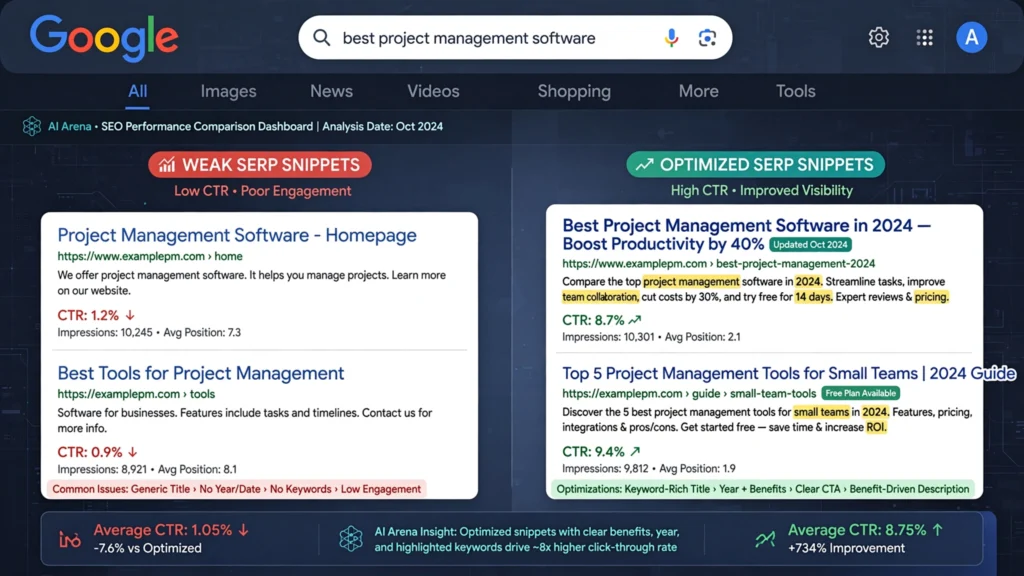Open Project Management Software - Homepage result
Viewport: 1024px width, 576px height.
click(x=237, y=235)
